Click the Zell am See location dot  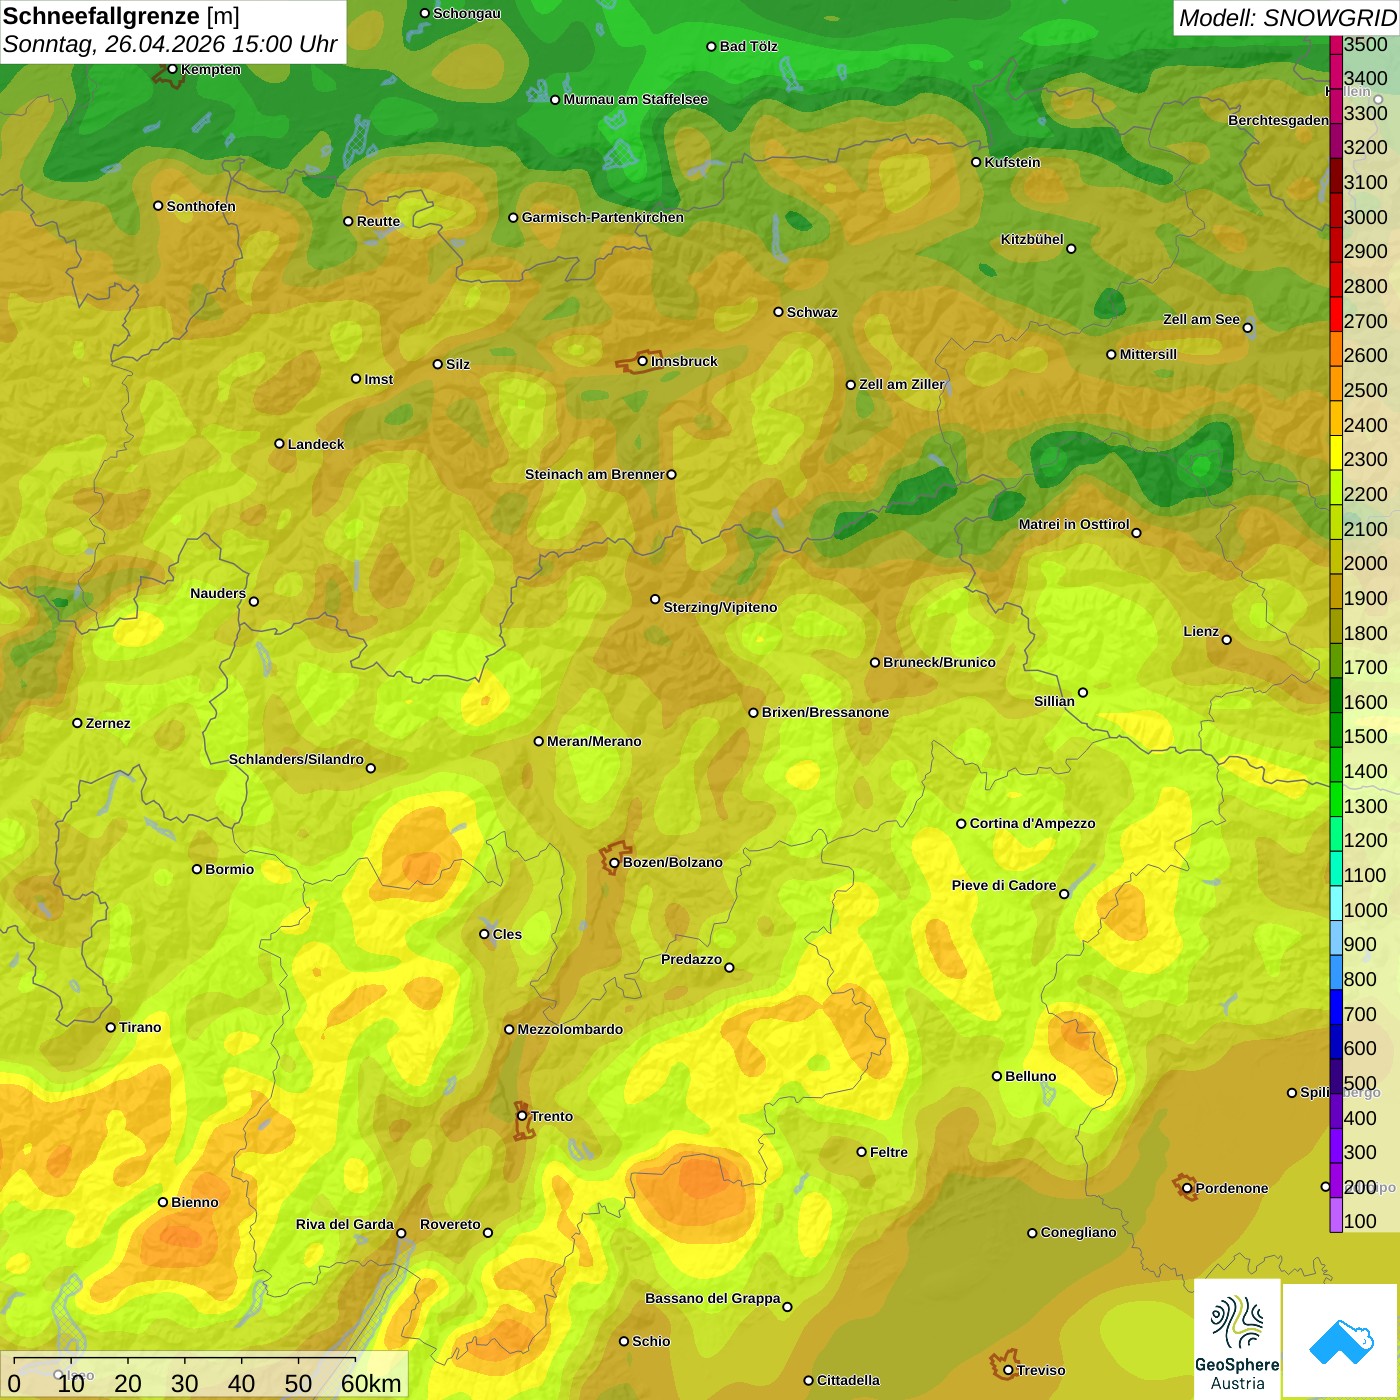pos(1247,327)
